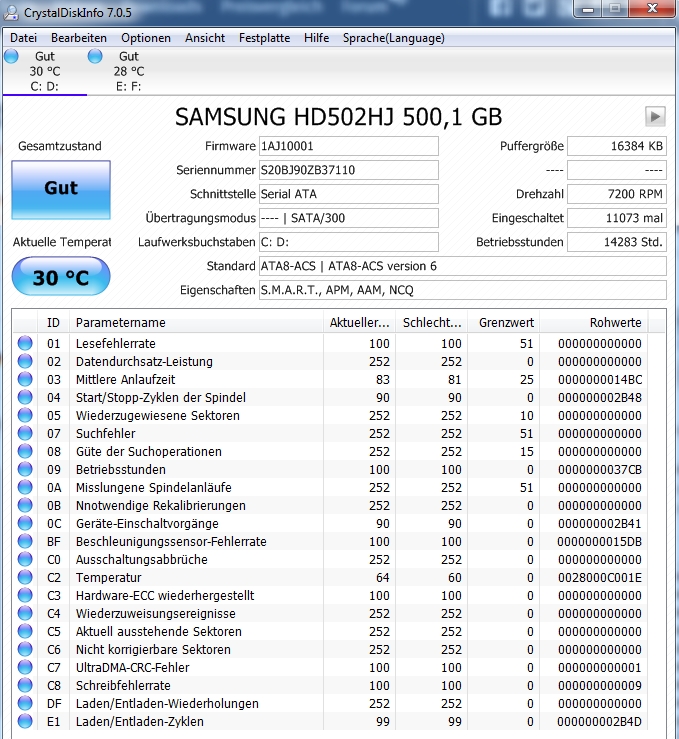The width and height of the screenshot is (679, 739).
Task: Click the Rohwerte column header
Action: coord(594,322)
